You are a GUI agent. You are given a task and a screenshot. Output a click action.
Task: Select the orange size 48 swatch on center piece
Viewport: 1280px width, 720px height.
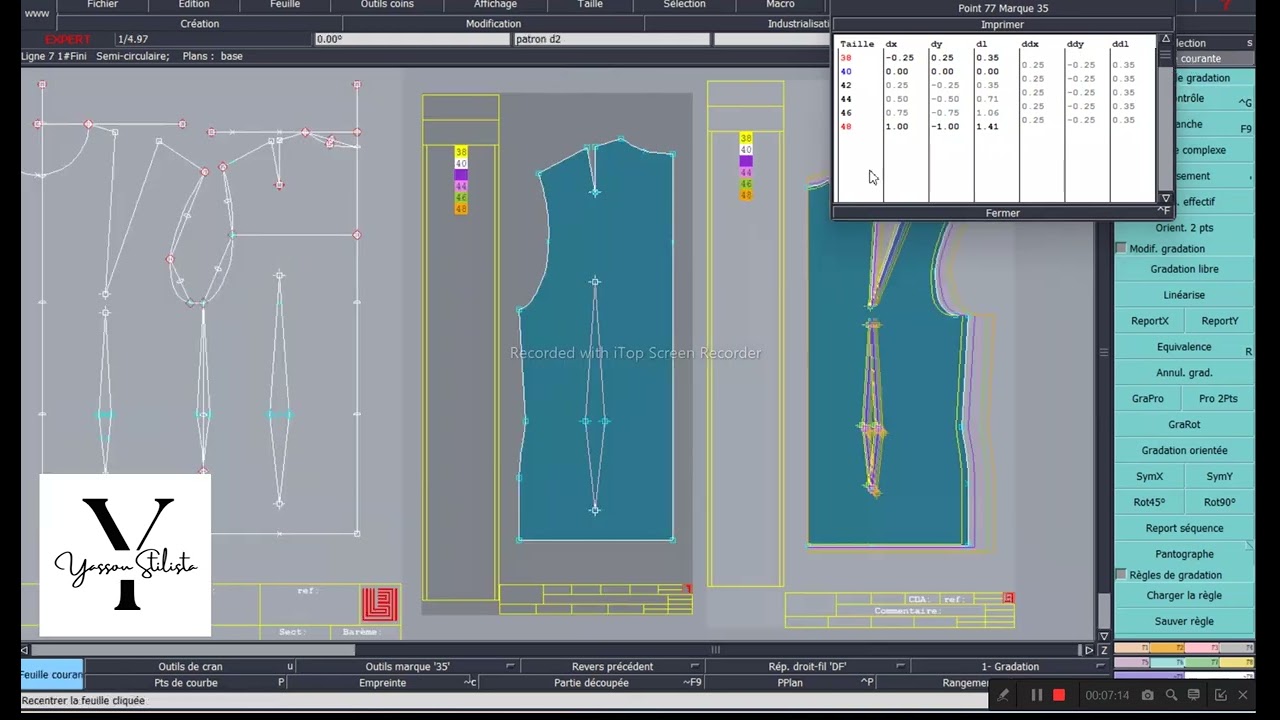(461, 209)
